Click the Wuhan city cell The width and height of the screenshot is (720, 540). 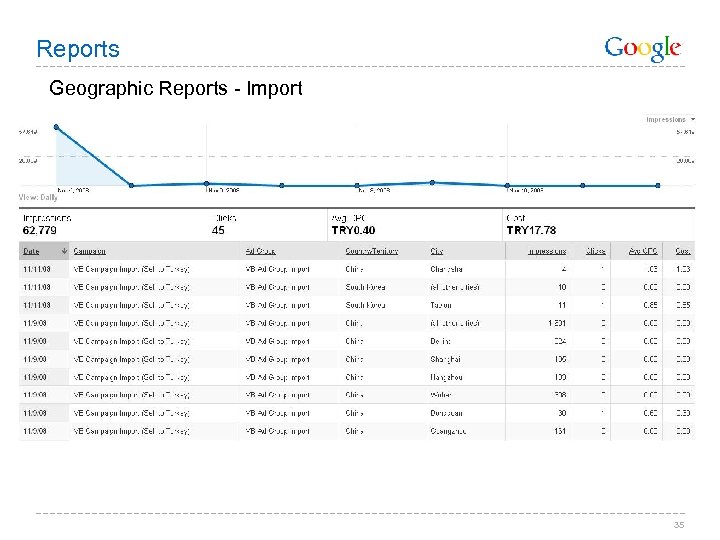441,395
